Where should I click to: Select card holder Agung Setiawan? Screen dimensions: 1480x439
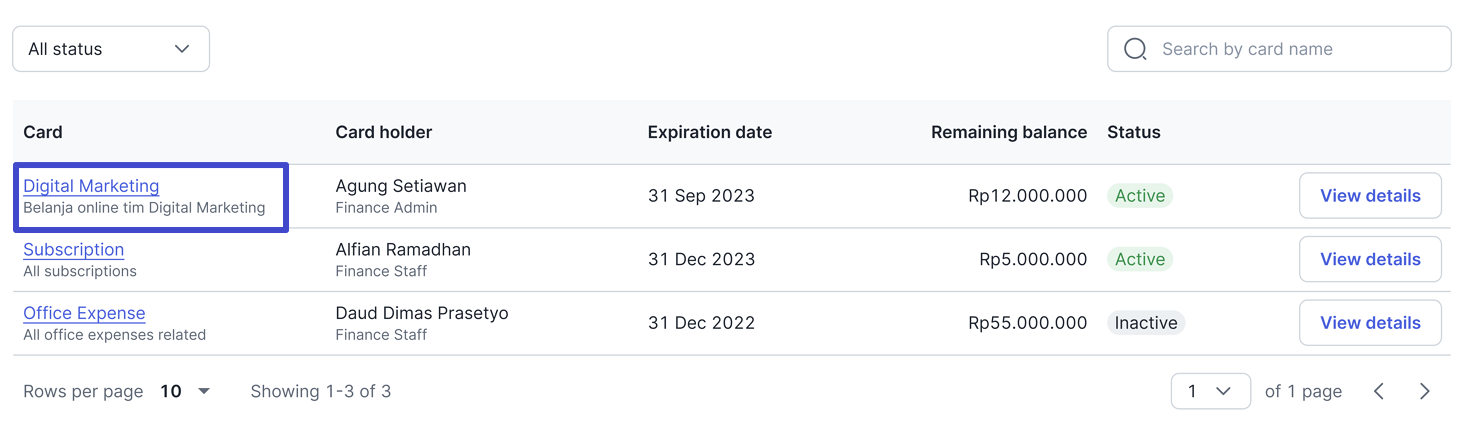[401, 186]
